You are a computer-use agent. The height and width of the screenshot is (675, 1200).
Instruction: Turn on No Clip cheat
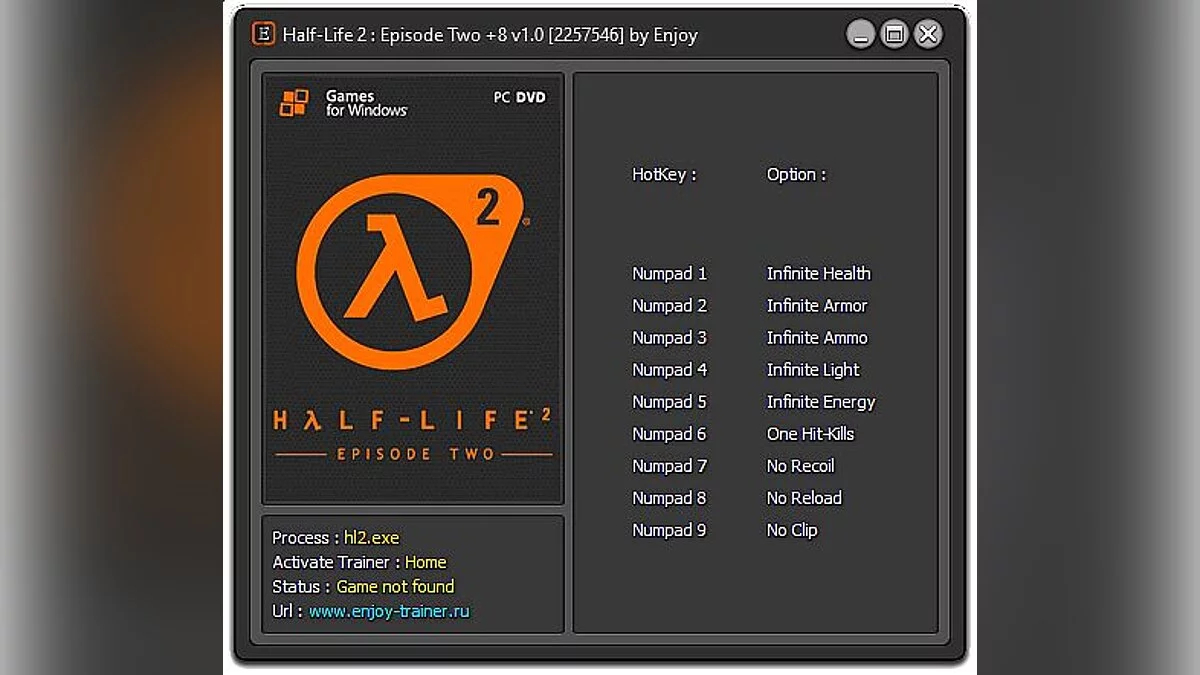(x=791, y=530)
